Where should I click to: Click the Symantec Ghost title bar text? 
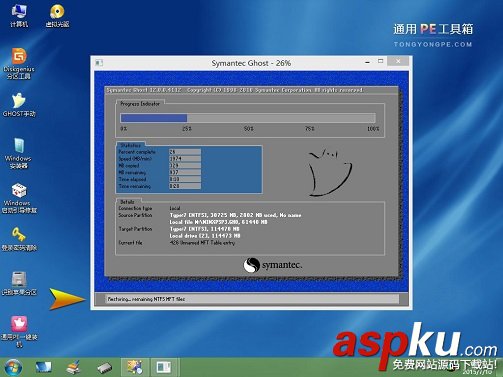(251, 63)
